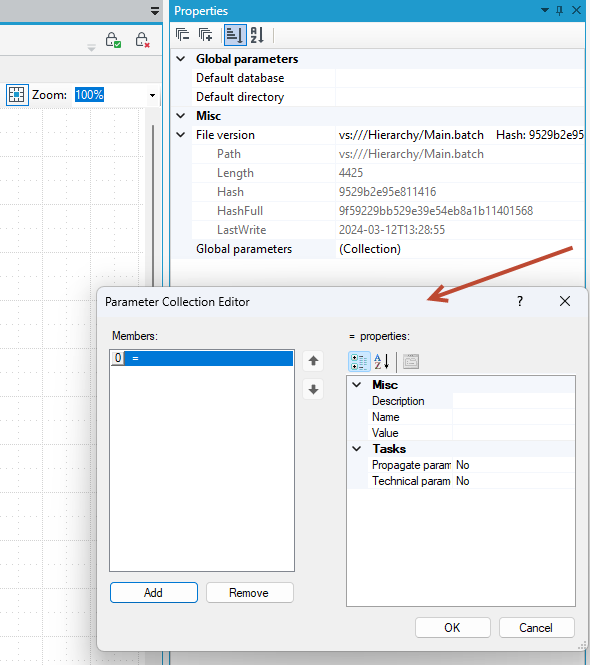Click collapse all icon in Properties toolbar
590x665 pixels.
pyautogui.click(x=183, y=35)
